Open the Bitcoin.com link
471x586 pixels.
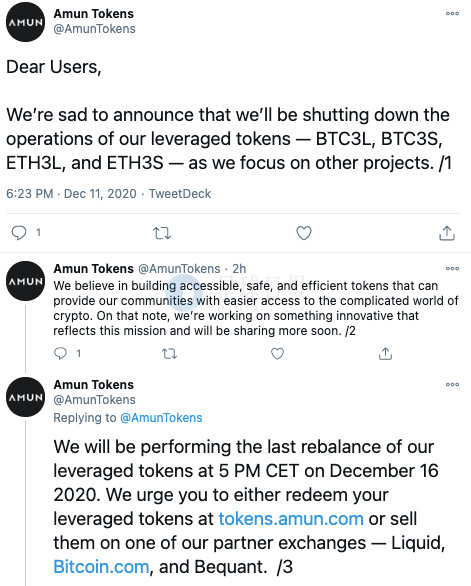101,567
